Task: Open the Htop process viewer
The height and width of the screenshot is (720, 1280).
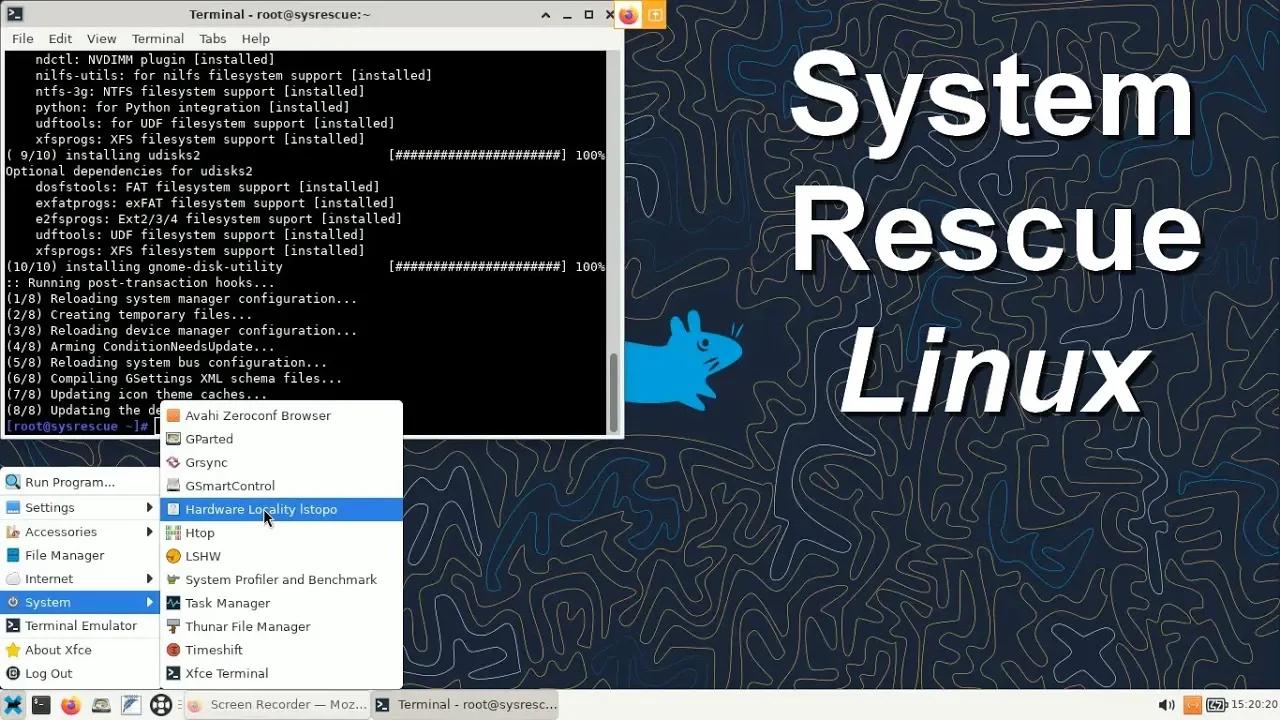Action: click(x=199, y=532)
